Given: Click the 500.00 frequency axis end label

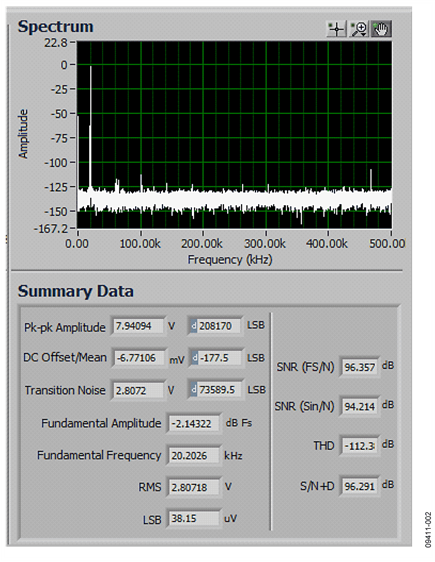Looking at the screenshot, I should click(387, 244).
